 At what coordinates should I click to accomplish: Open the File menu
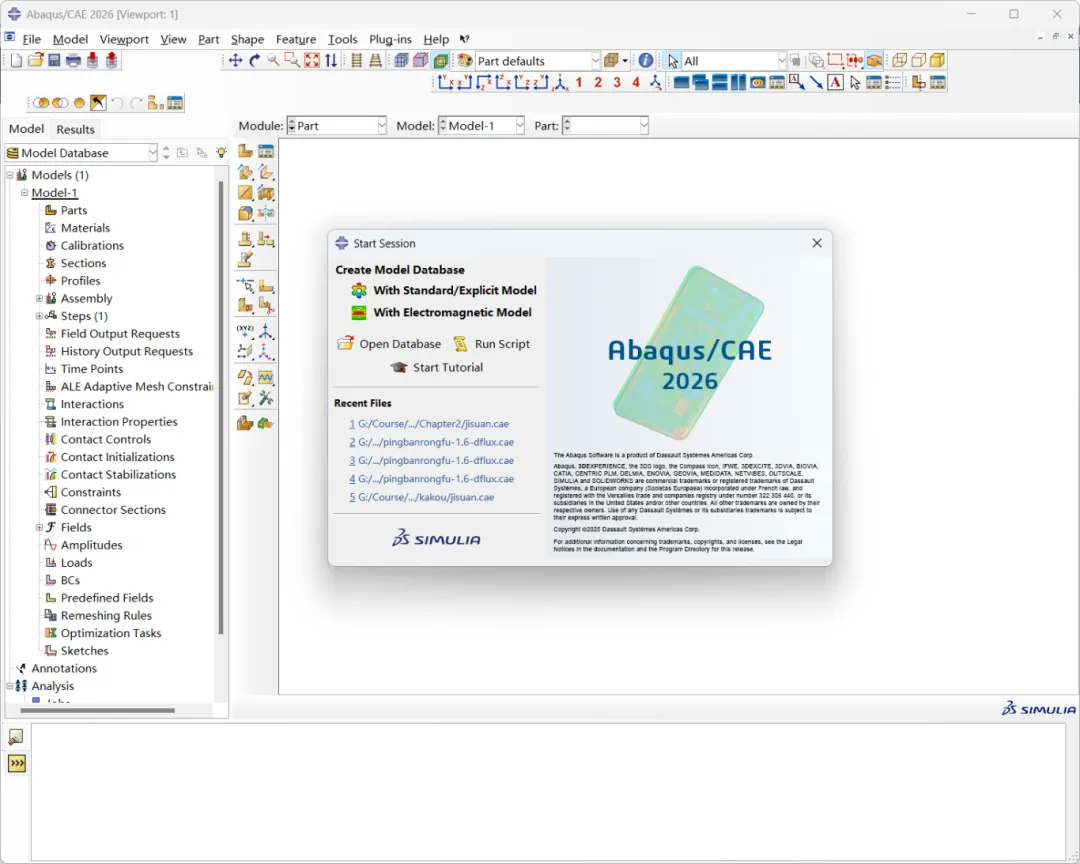click(32, 39)
